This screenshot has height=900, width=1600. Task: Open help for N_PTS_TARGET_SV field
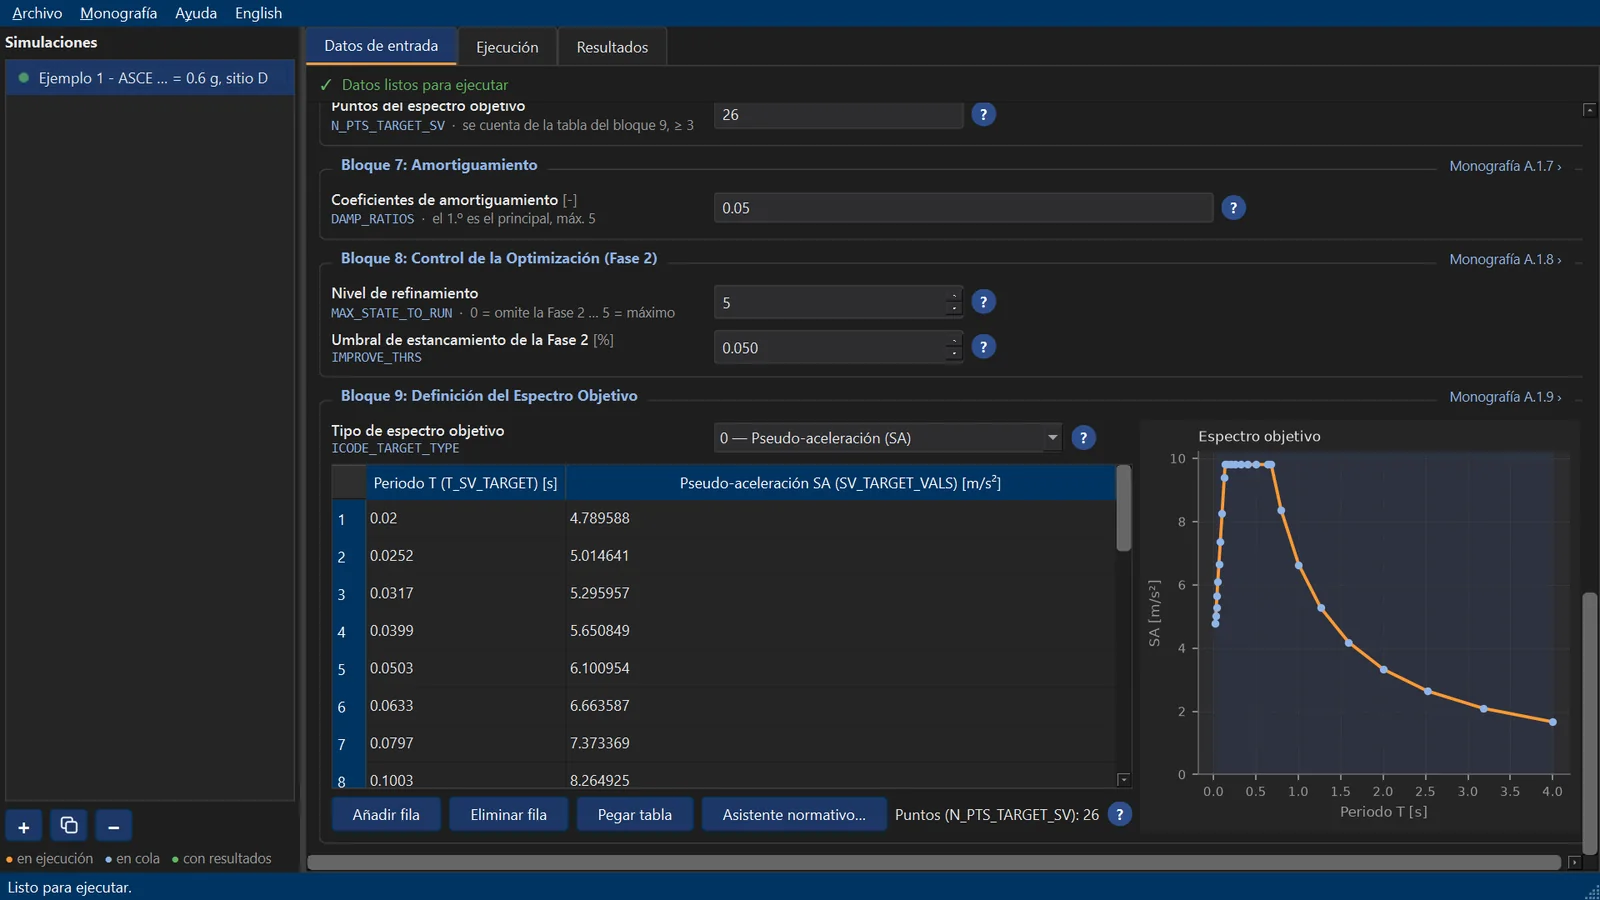[x=983, y=115]
